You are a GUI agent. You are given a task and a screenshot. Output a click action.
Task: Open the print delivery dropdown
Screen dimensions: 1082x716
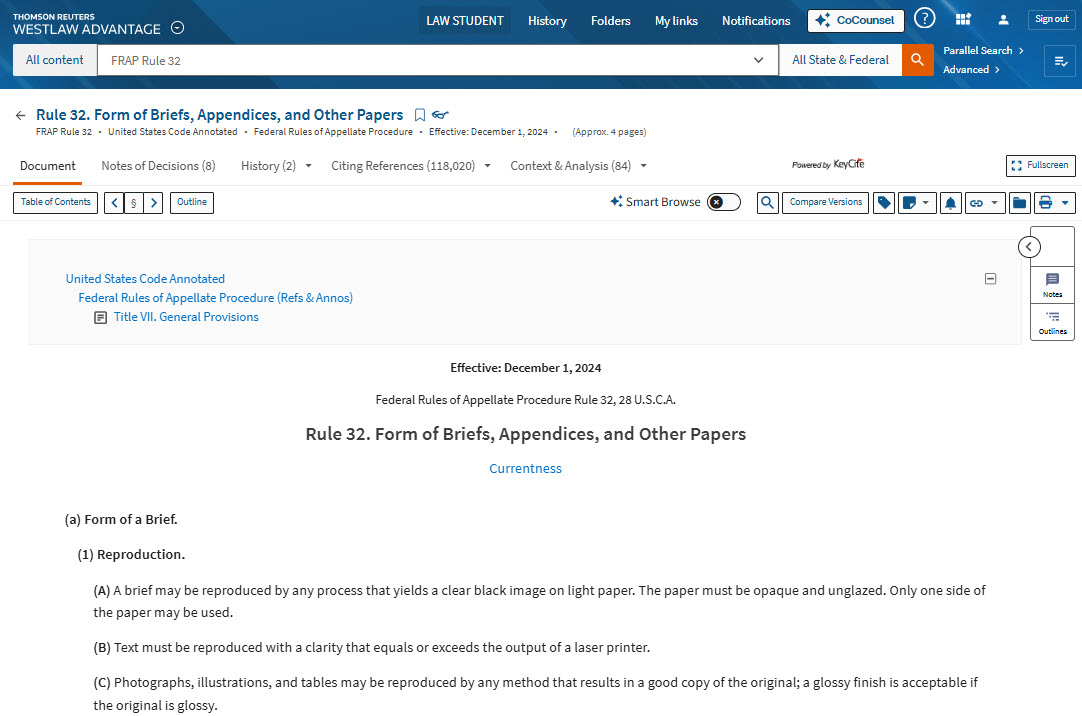tap(1054, 203)
